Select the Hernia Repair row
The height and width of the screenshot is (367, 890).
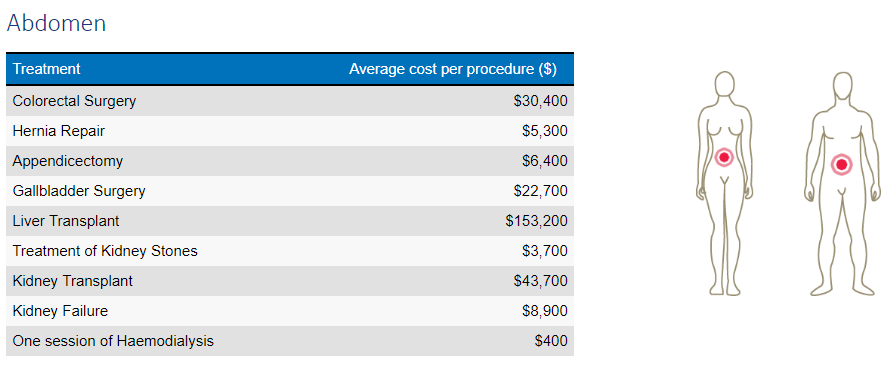[x=290, y=131]
